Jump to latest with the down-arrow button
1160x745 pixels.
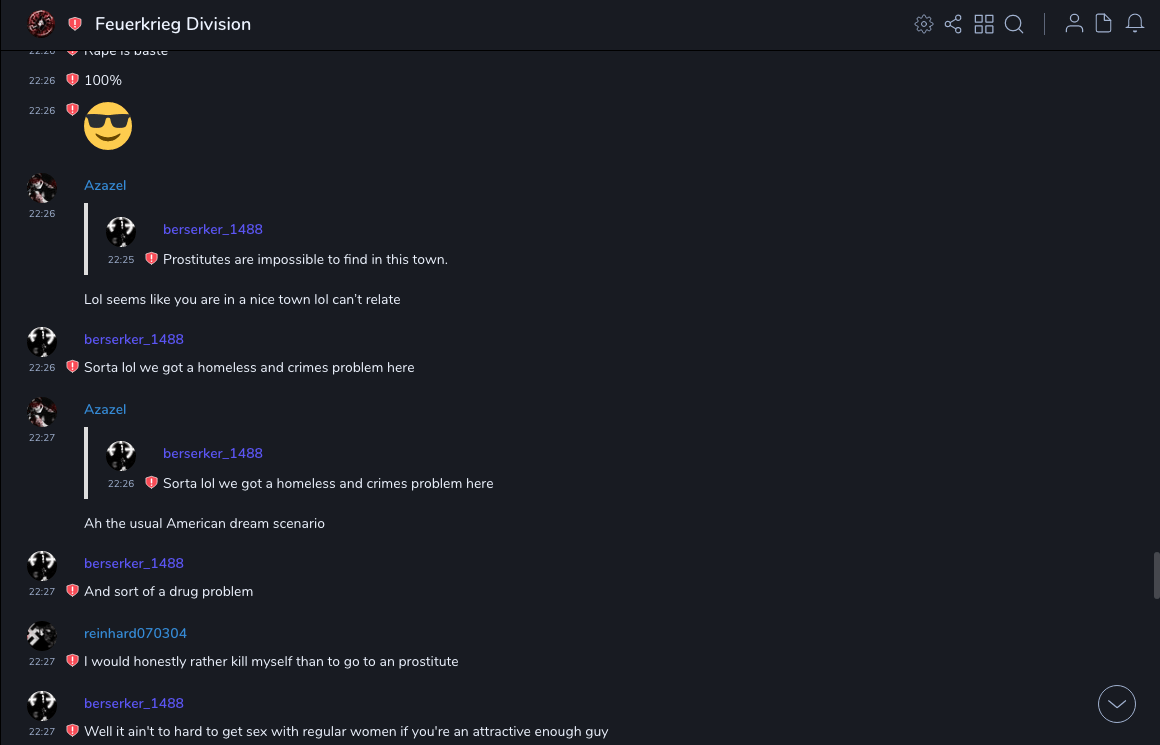coord(1117,704)
